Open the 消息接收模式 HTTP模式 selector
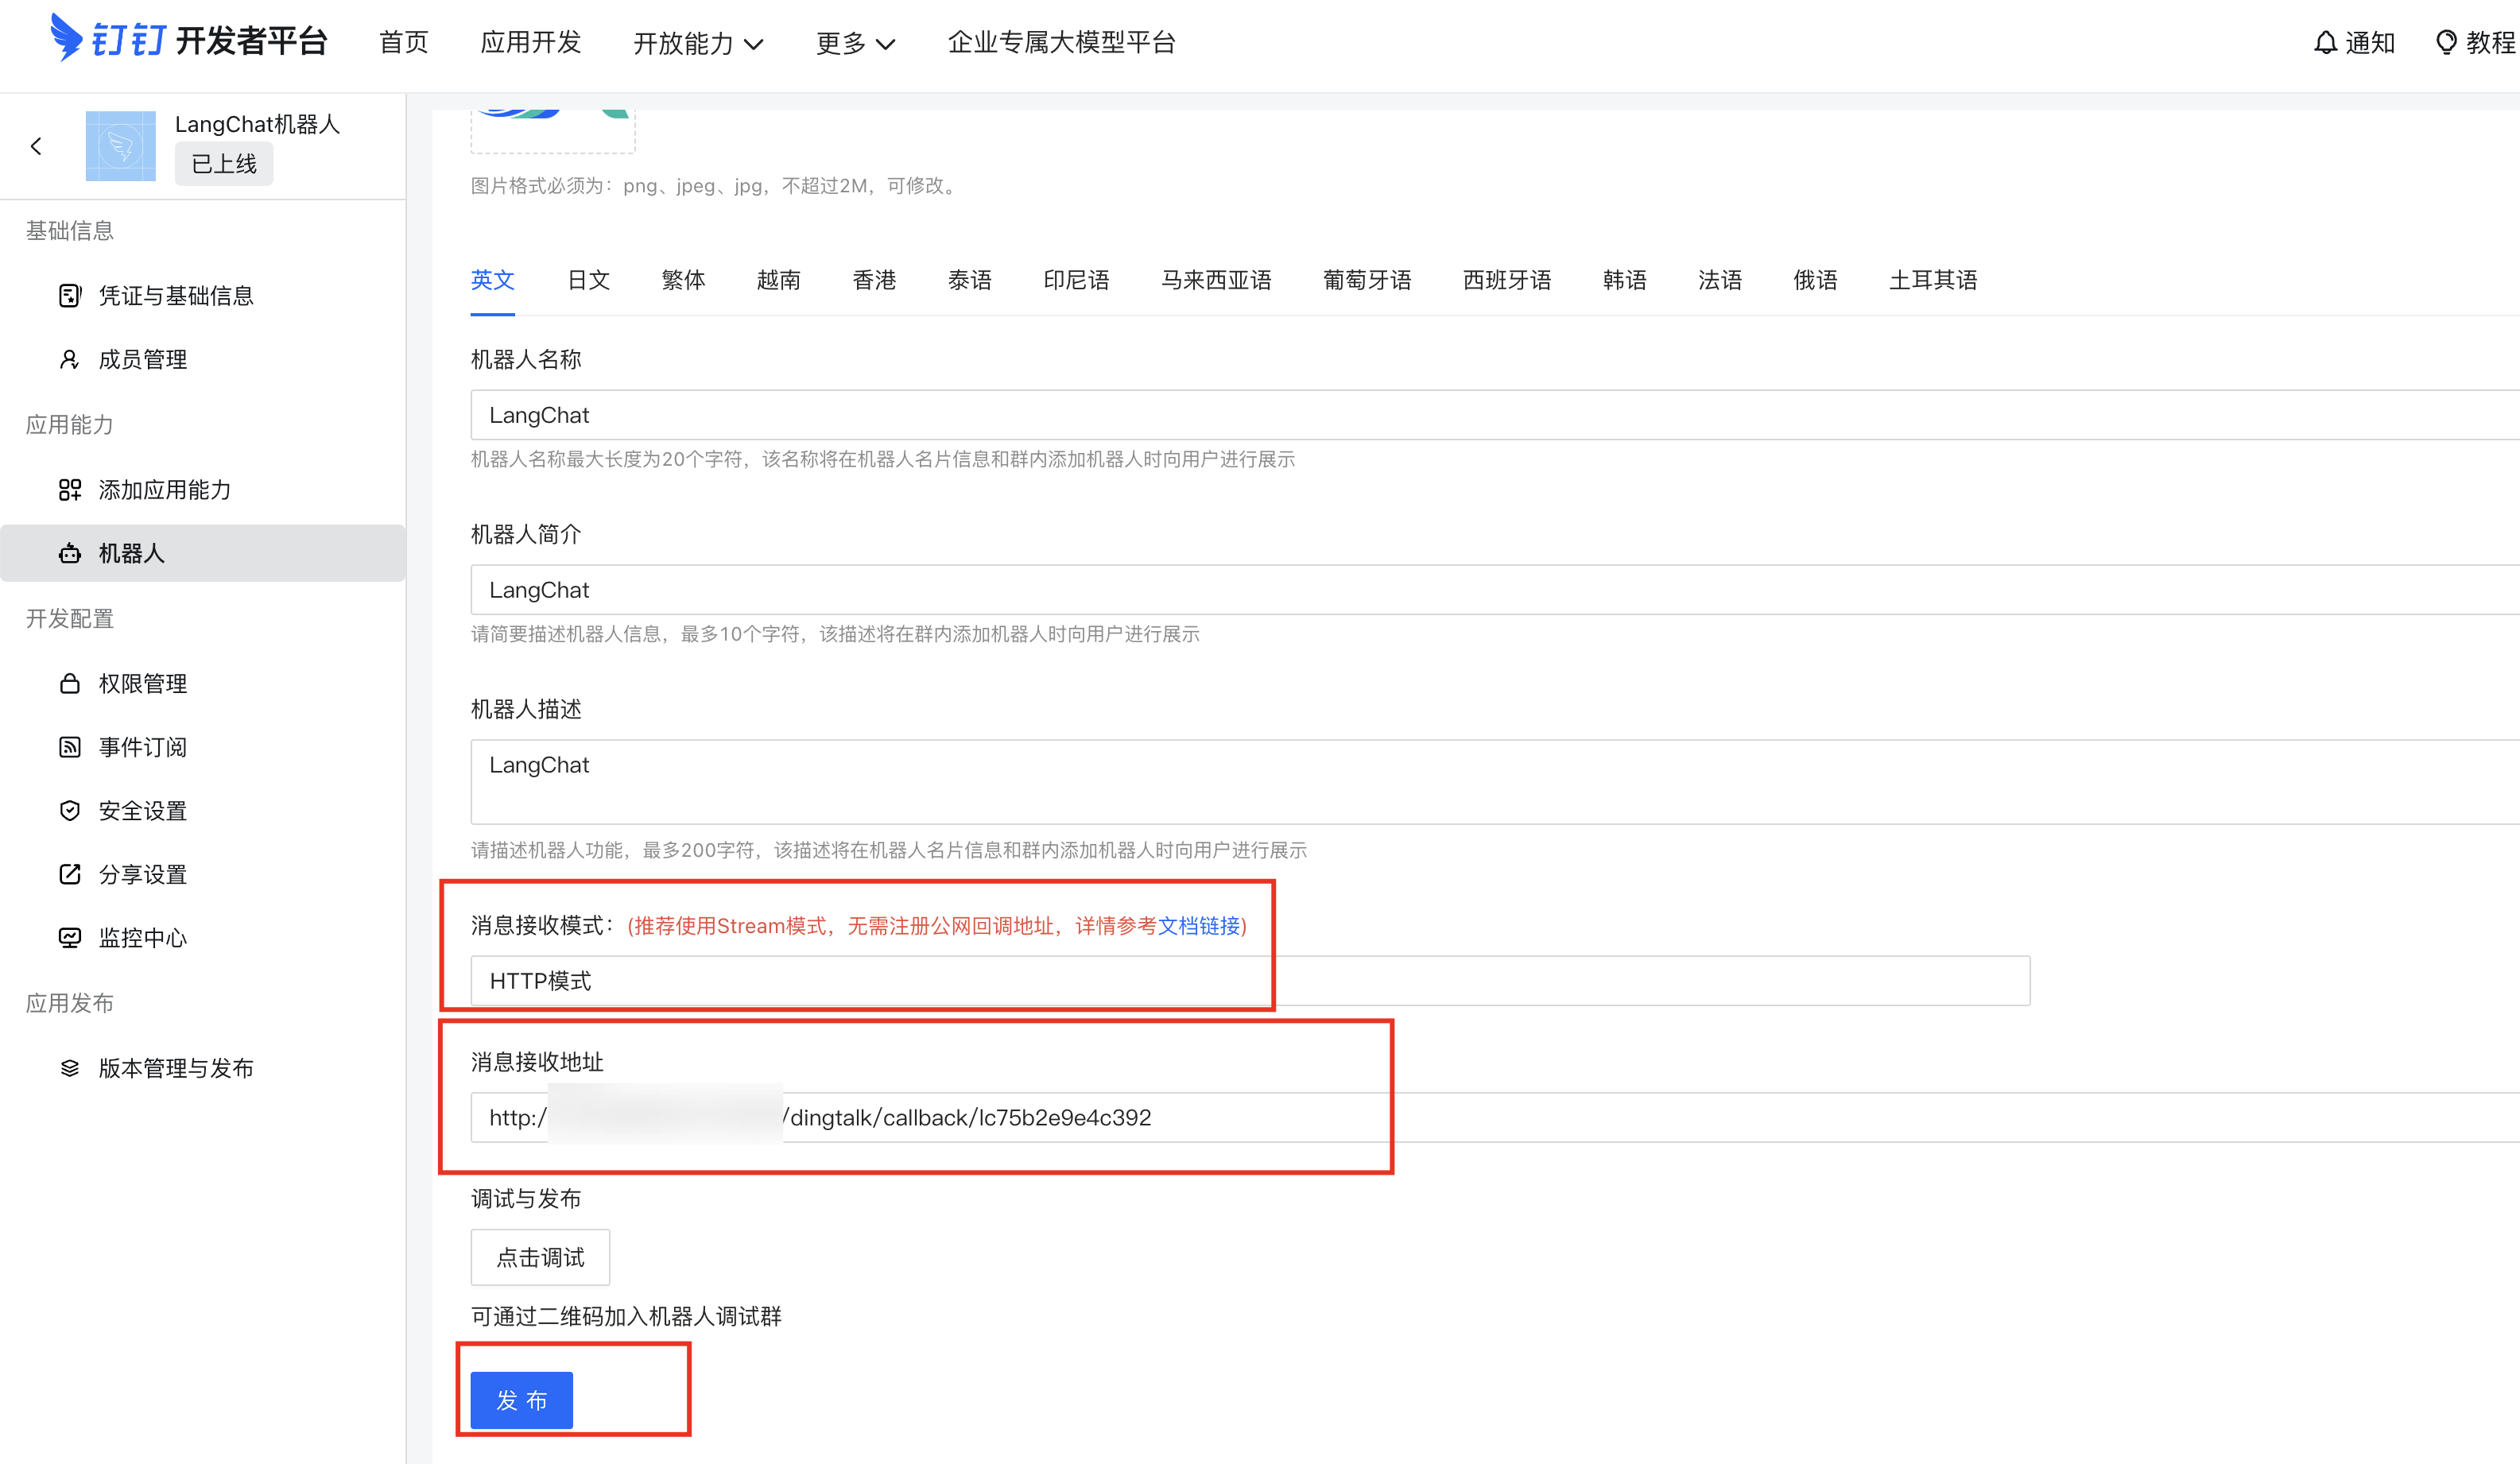2520x1464 pixels. [1250, 980]
